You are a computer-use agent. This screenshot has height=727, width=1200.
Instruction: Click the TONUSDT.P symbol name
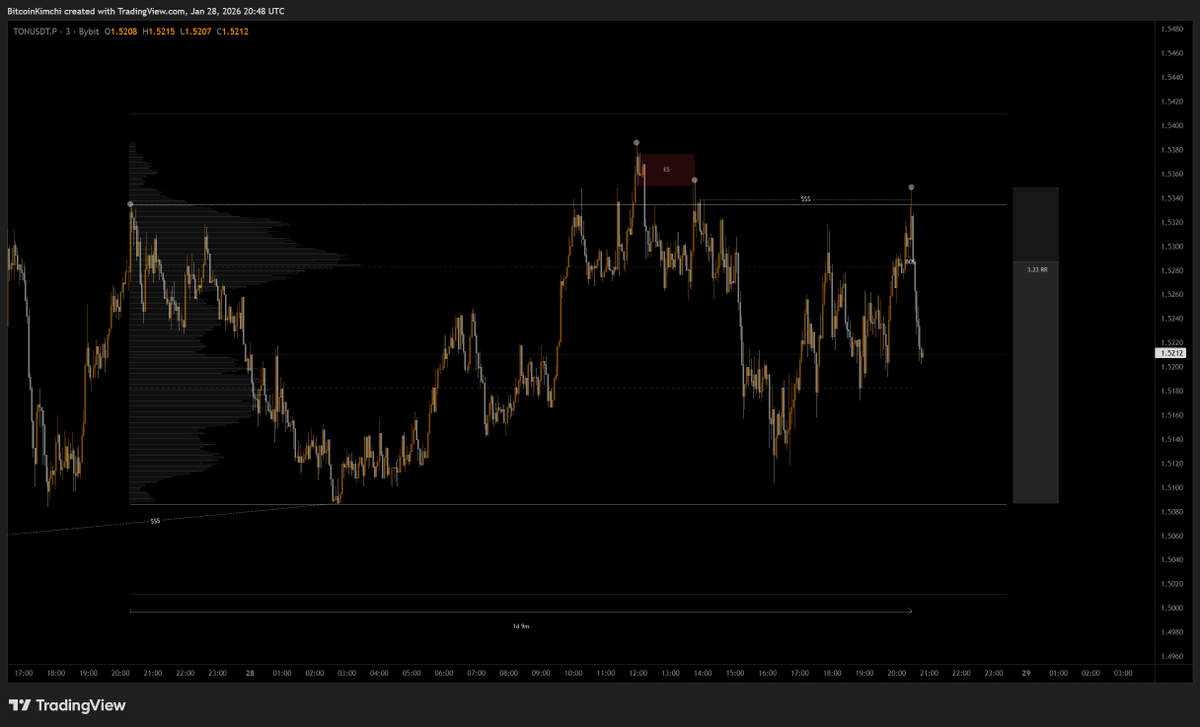click(35, 31)
